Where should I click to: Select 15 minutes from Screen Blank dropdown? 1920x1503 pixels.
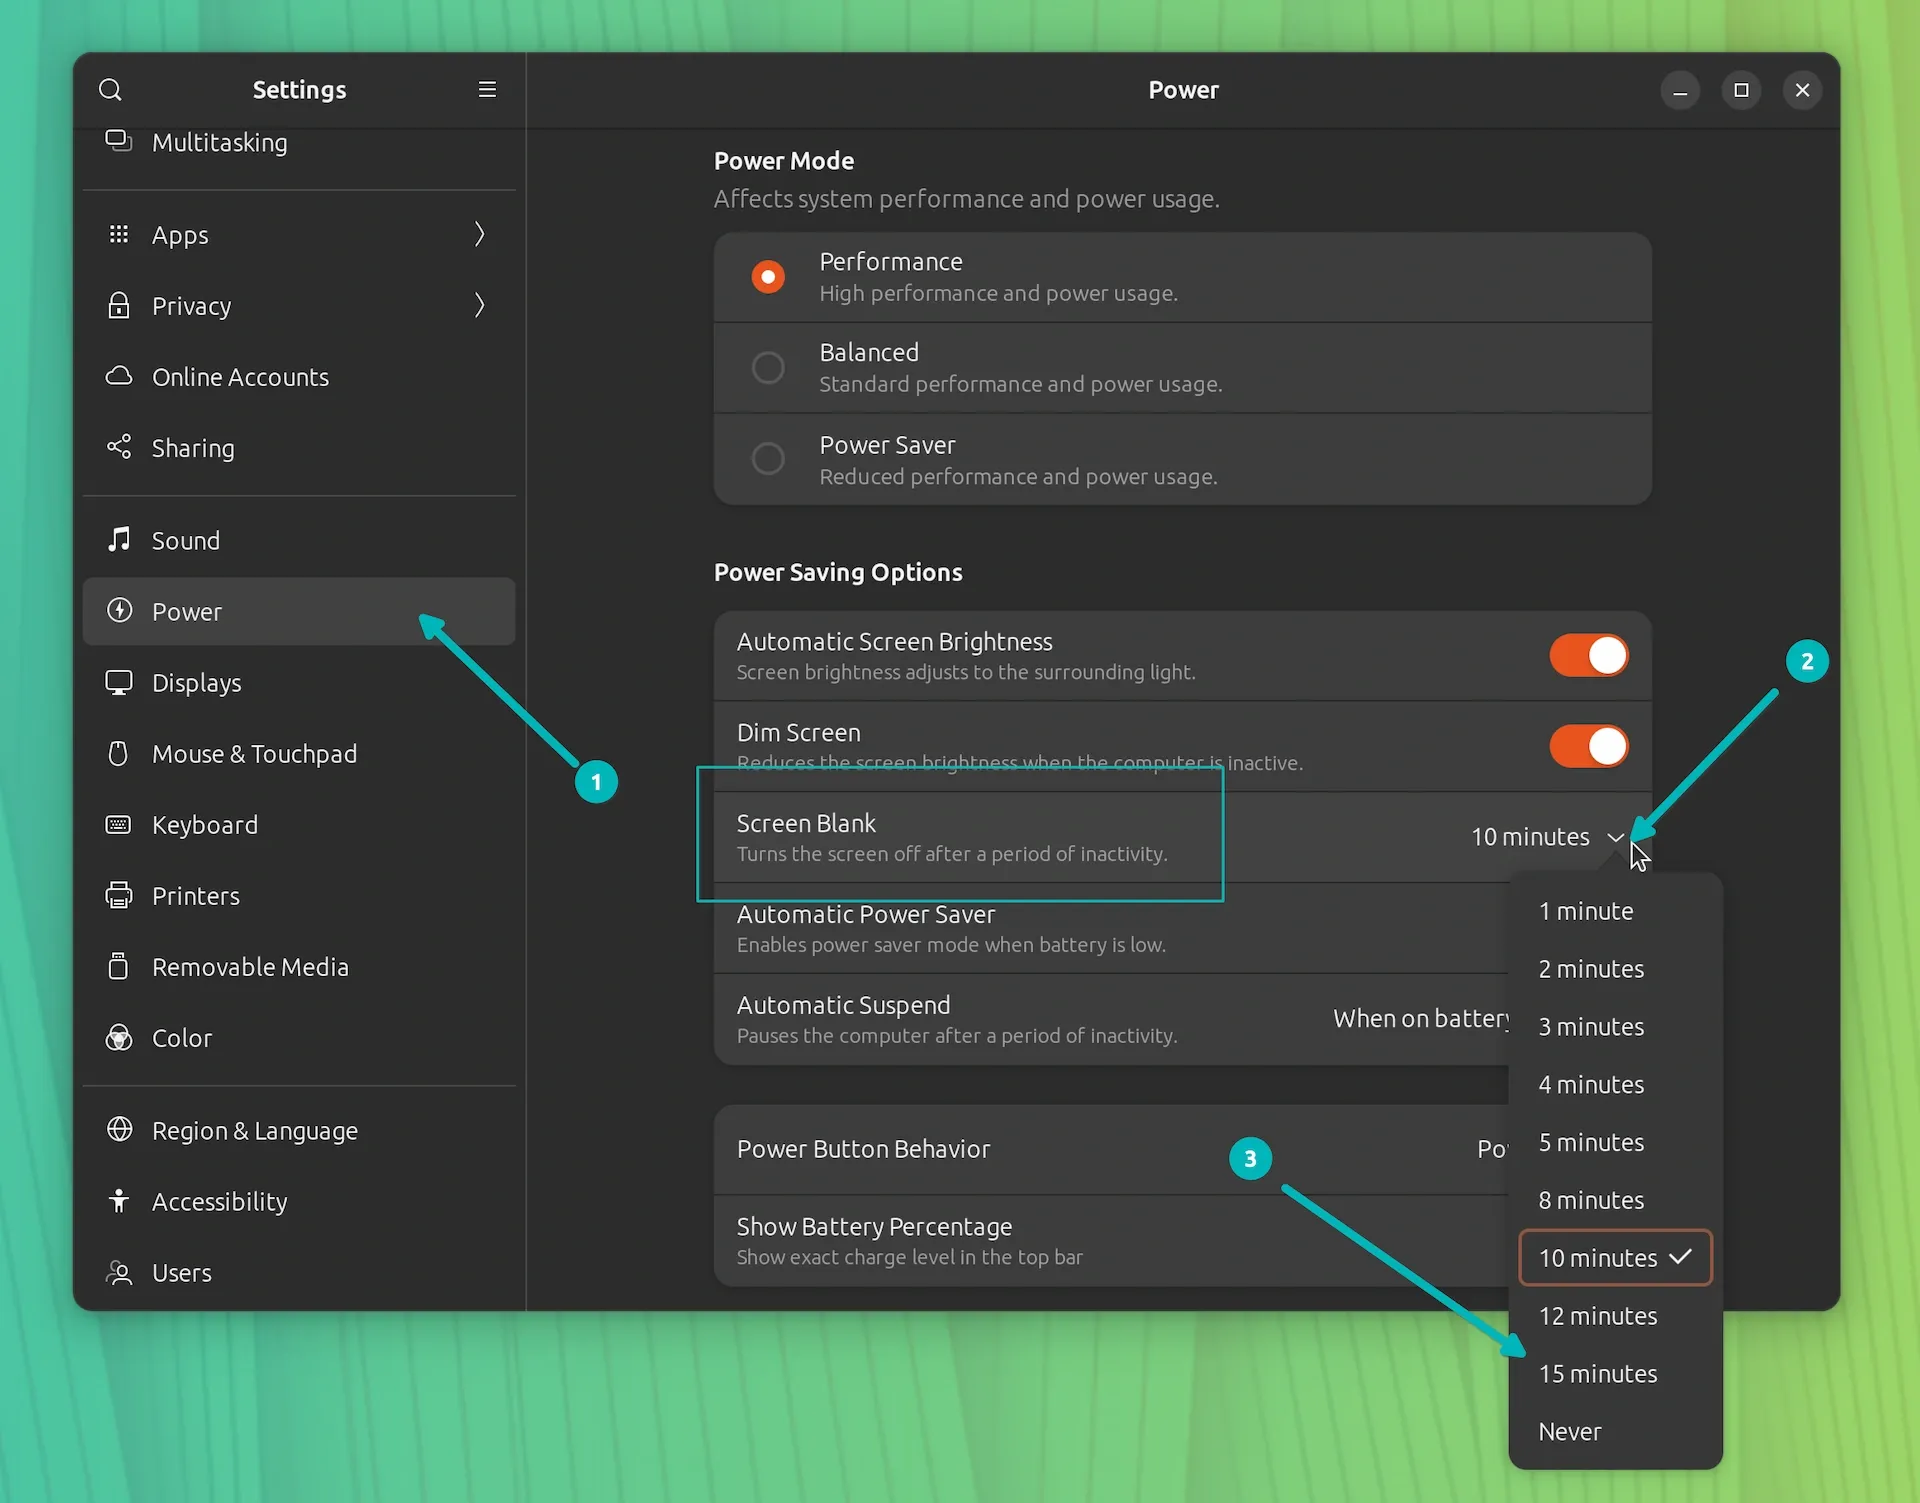(x=1597, y=1372)
